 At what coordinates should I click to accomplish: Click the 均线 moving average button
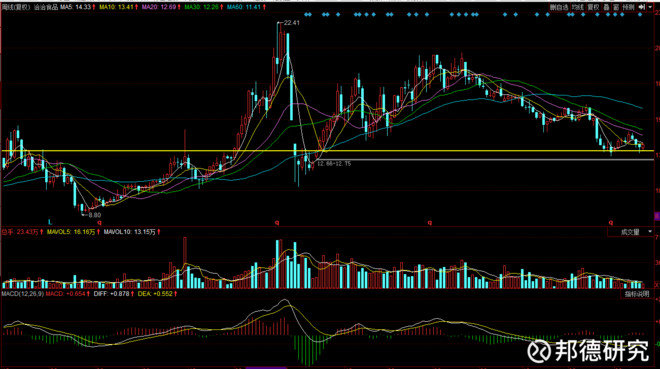[x=577, y=7]
